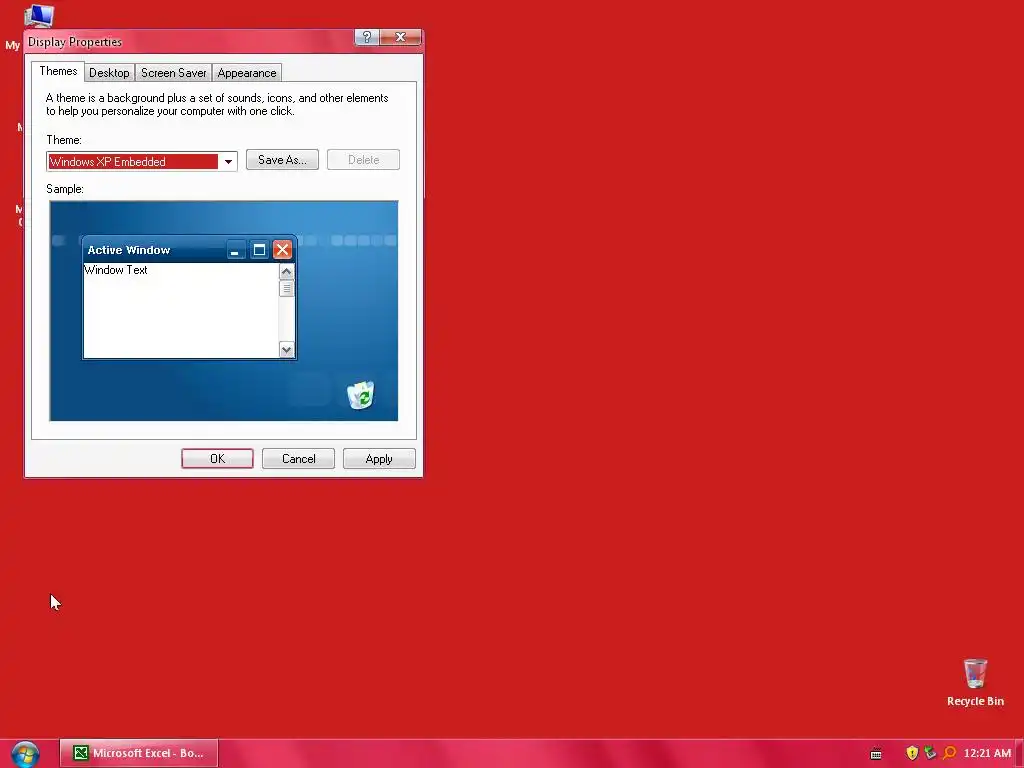Viewport: 1024px width, 768px height.
Task: Confirm with the OK button
Action: pyautogui.click(x=217, y=458)
